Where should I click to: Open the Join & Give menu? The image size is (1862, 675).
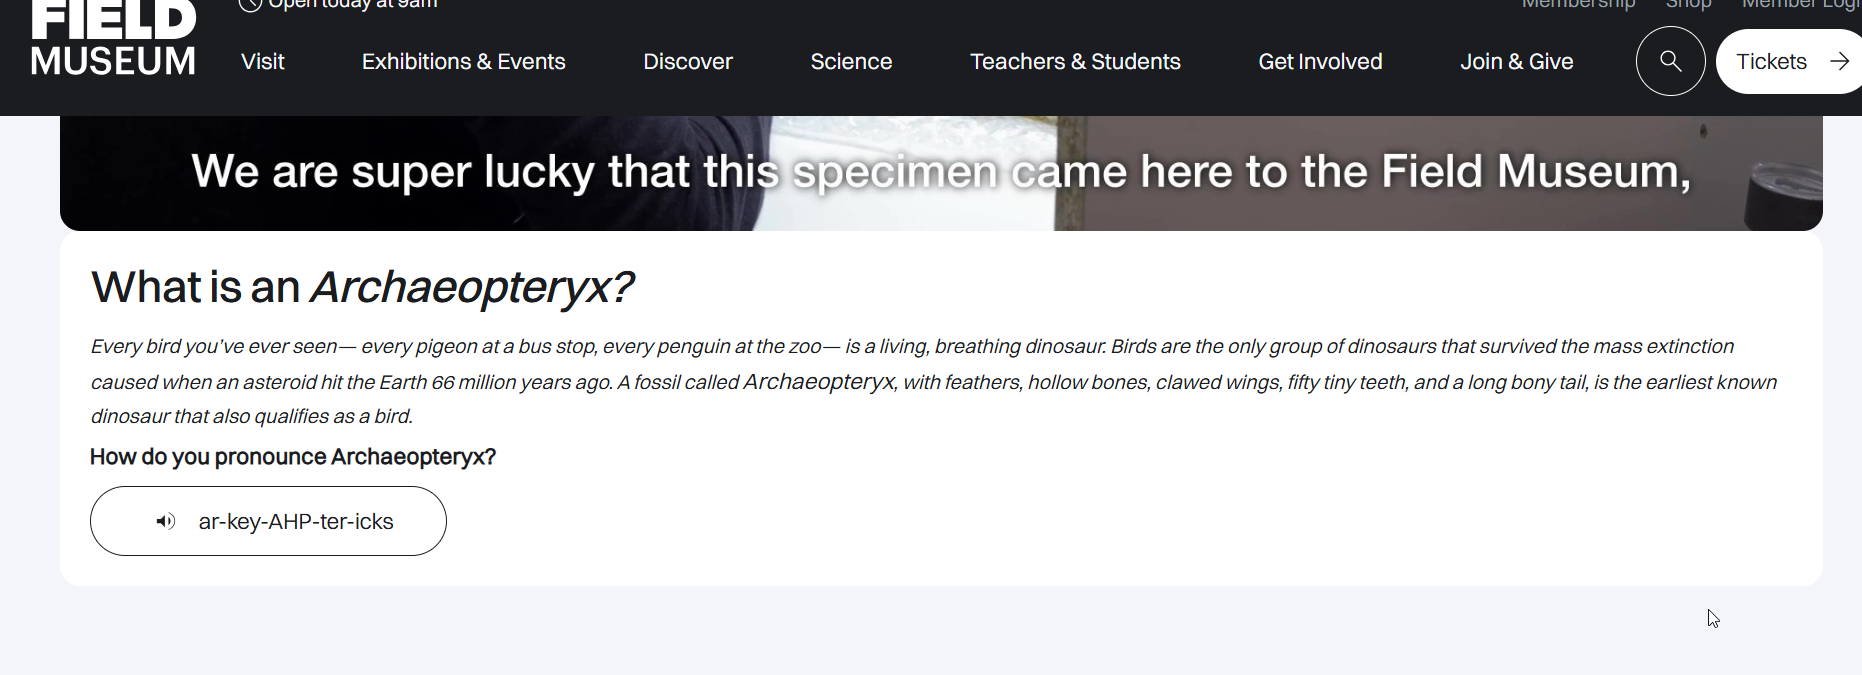click(1516, 62)
